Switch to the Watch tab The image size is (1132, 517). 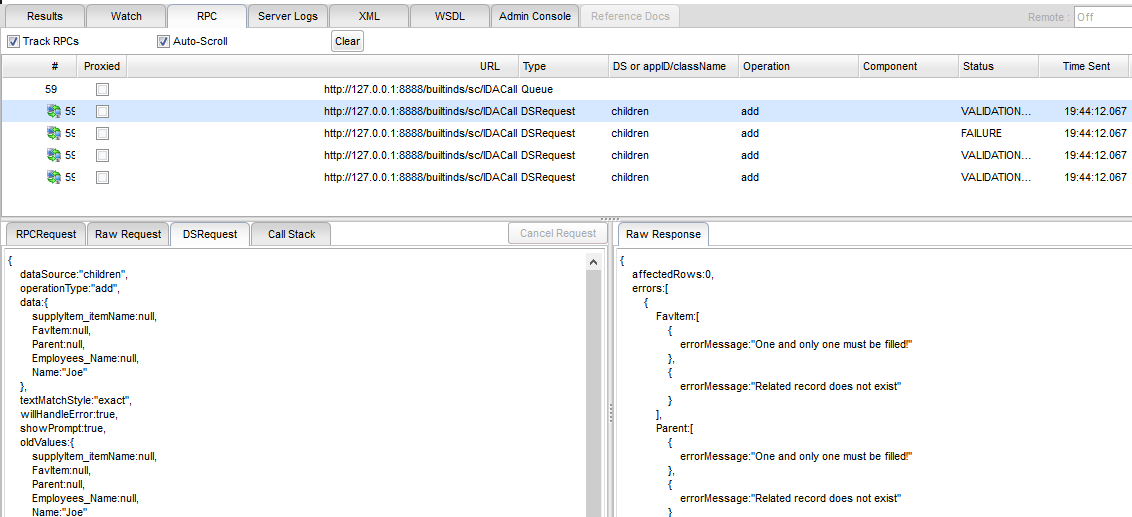(x=126, y=16)
